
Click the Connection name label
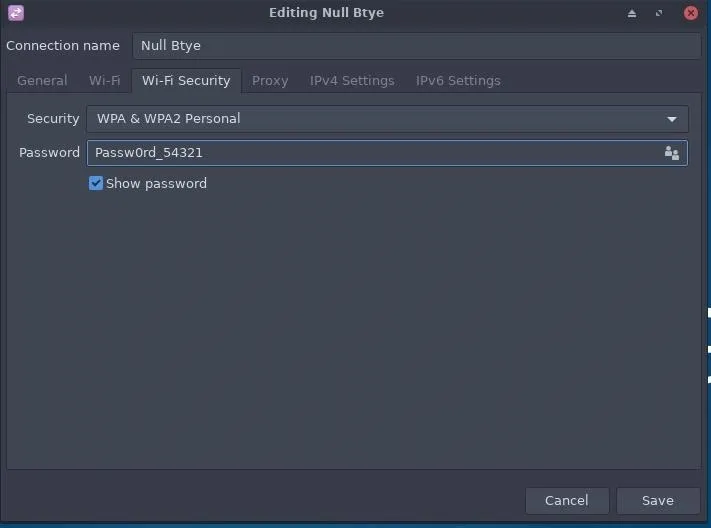tap(63, 45)
